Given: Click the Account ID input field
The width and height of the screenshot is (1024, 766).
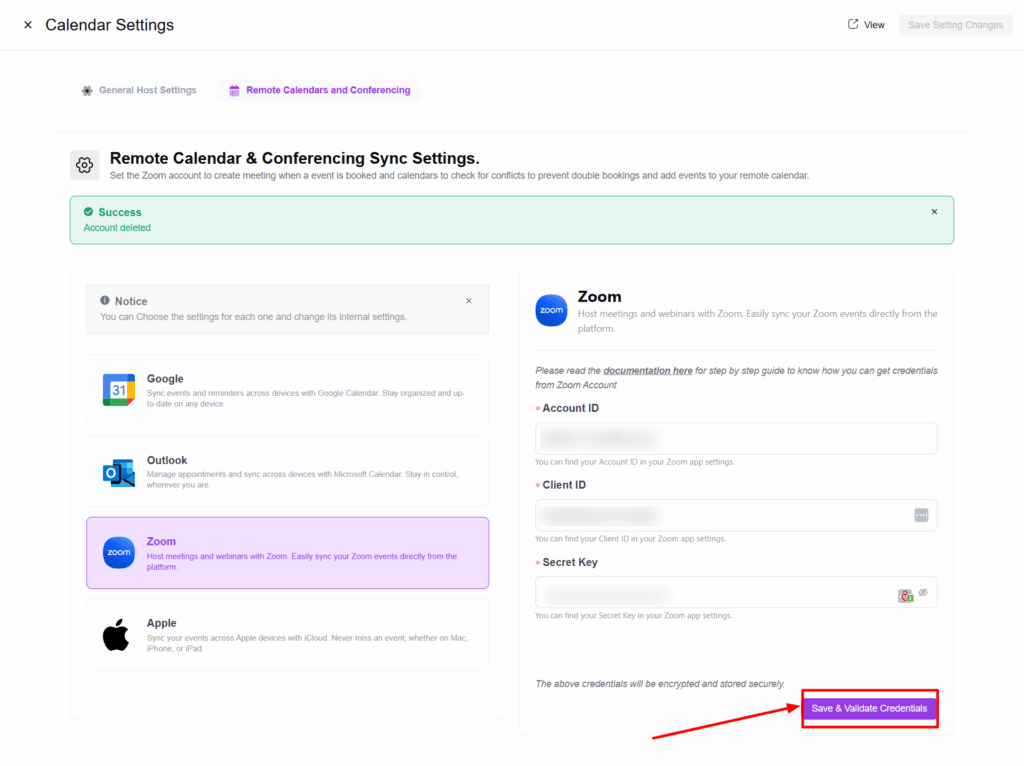Looking at the screenshot, I should click(x=735, y=438).
